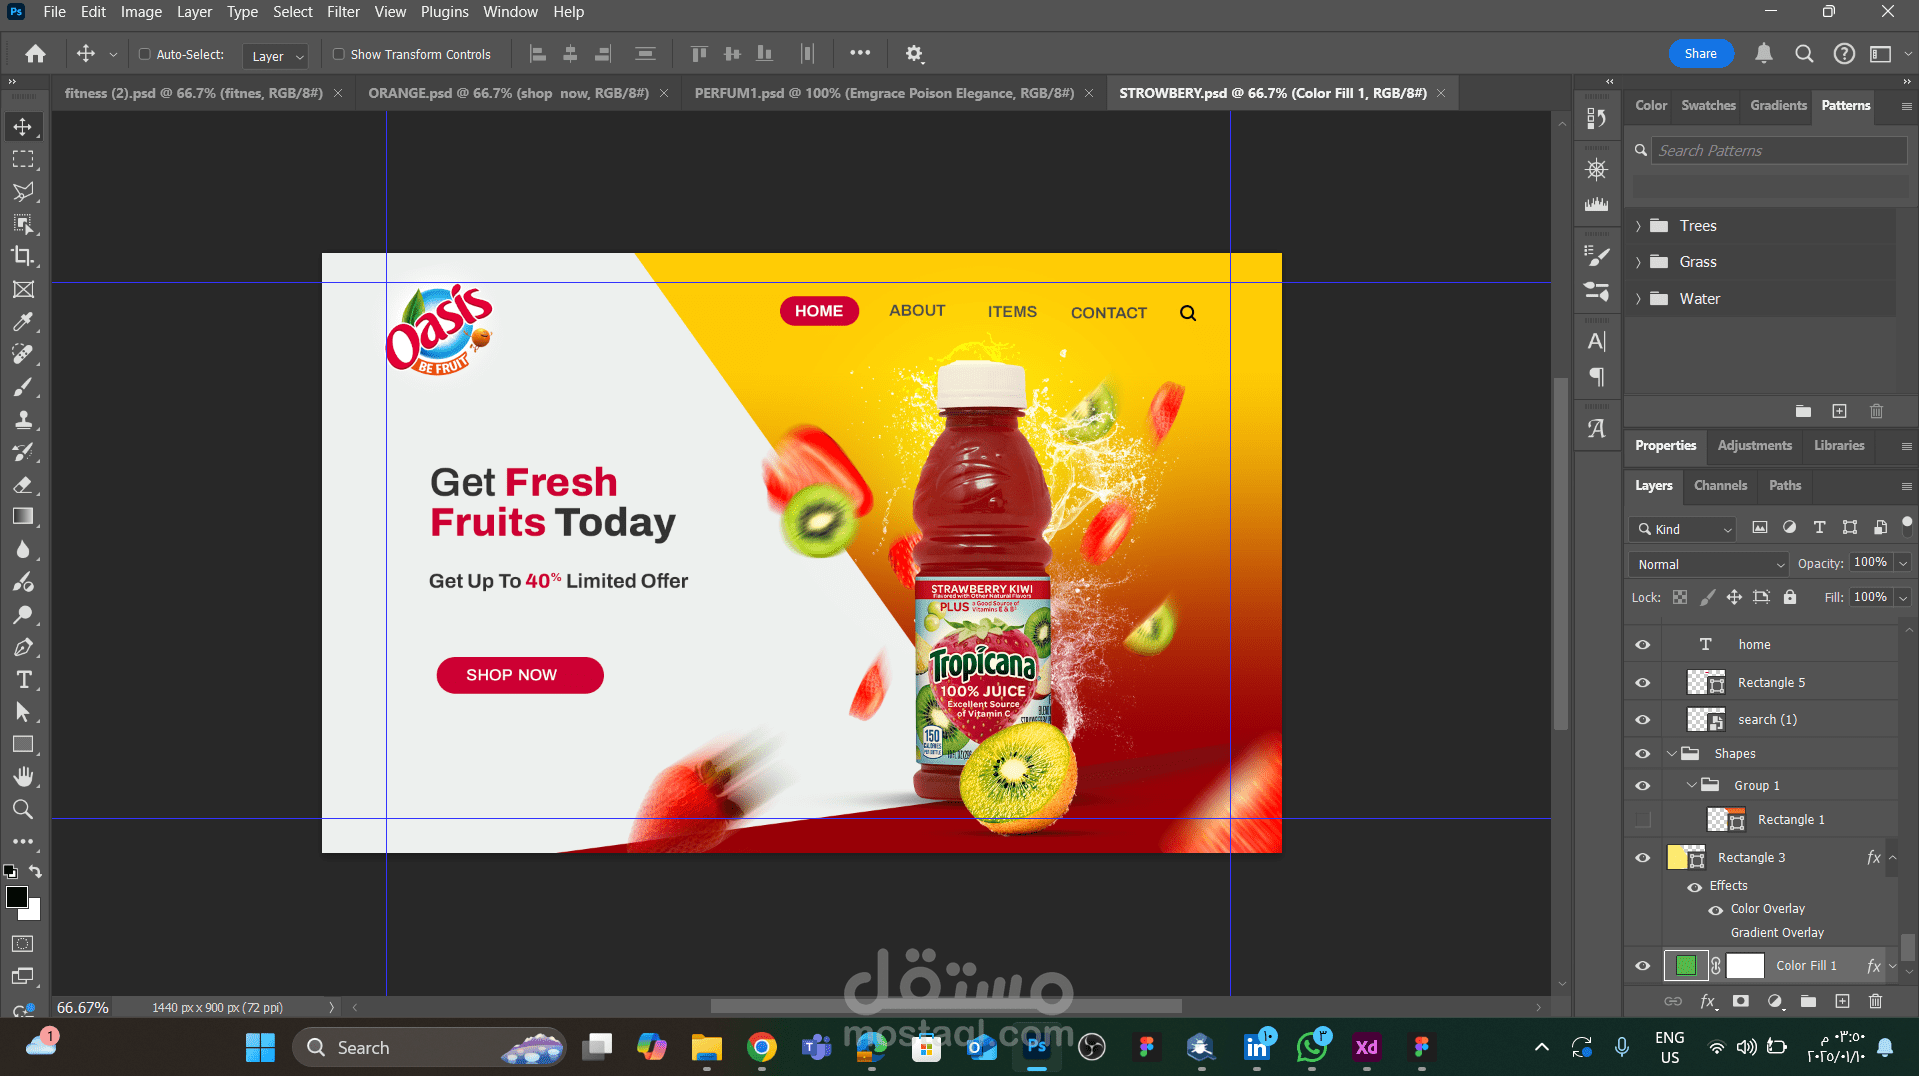1919x1076 pixels.
Task: Select the Lasso tool
Action: click(23, 192)
